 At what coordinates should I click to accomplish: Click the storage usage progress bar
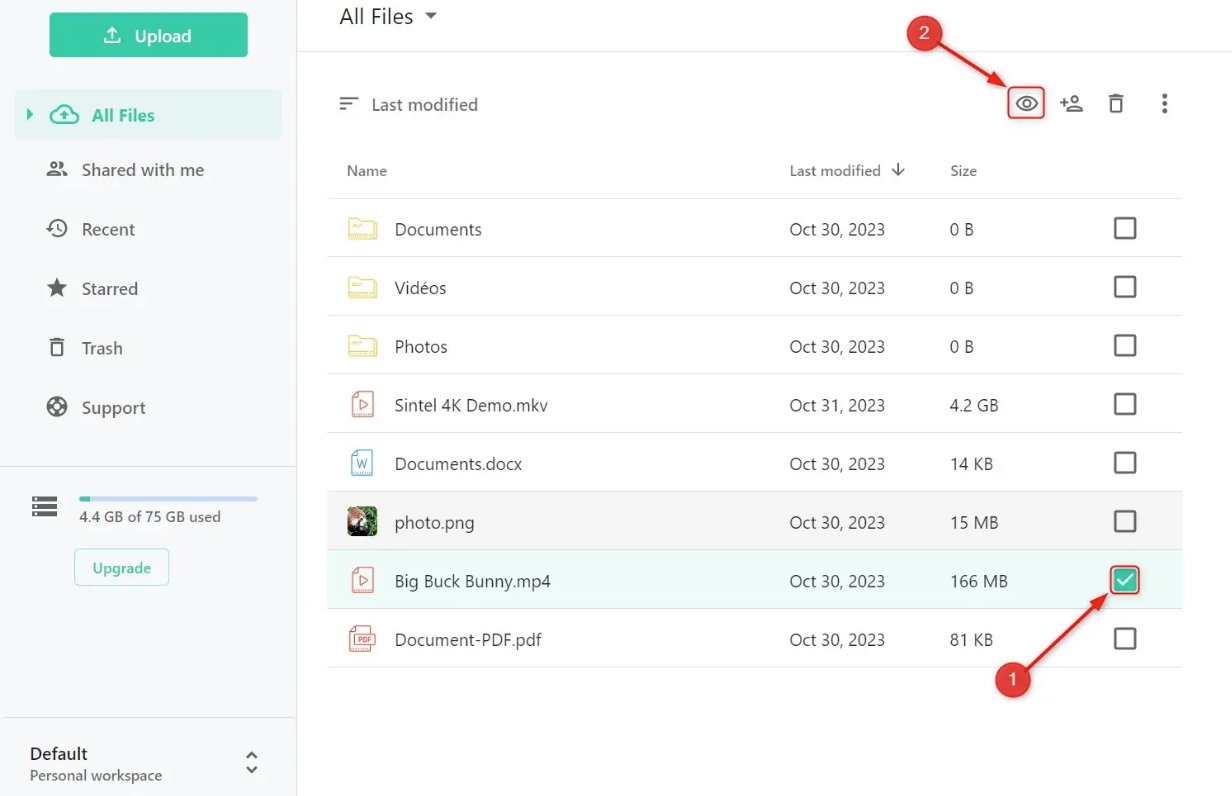(x=168, y=498)
